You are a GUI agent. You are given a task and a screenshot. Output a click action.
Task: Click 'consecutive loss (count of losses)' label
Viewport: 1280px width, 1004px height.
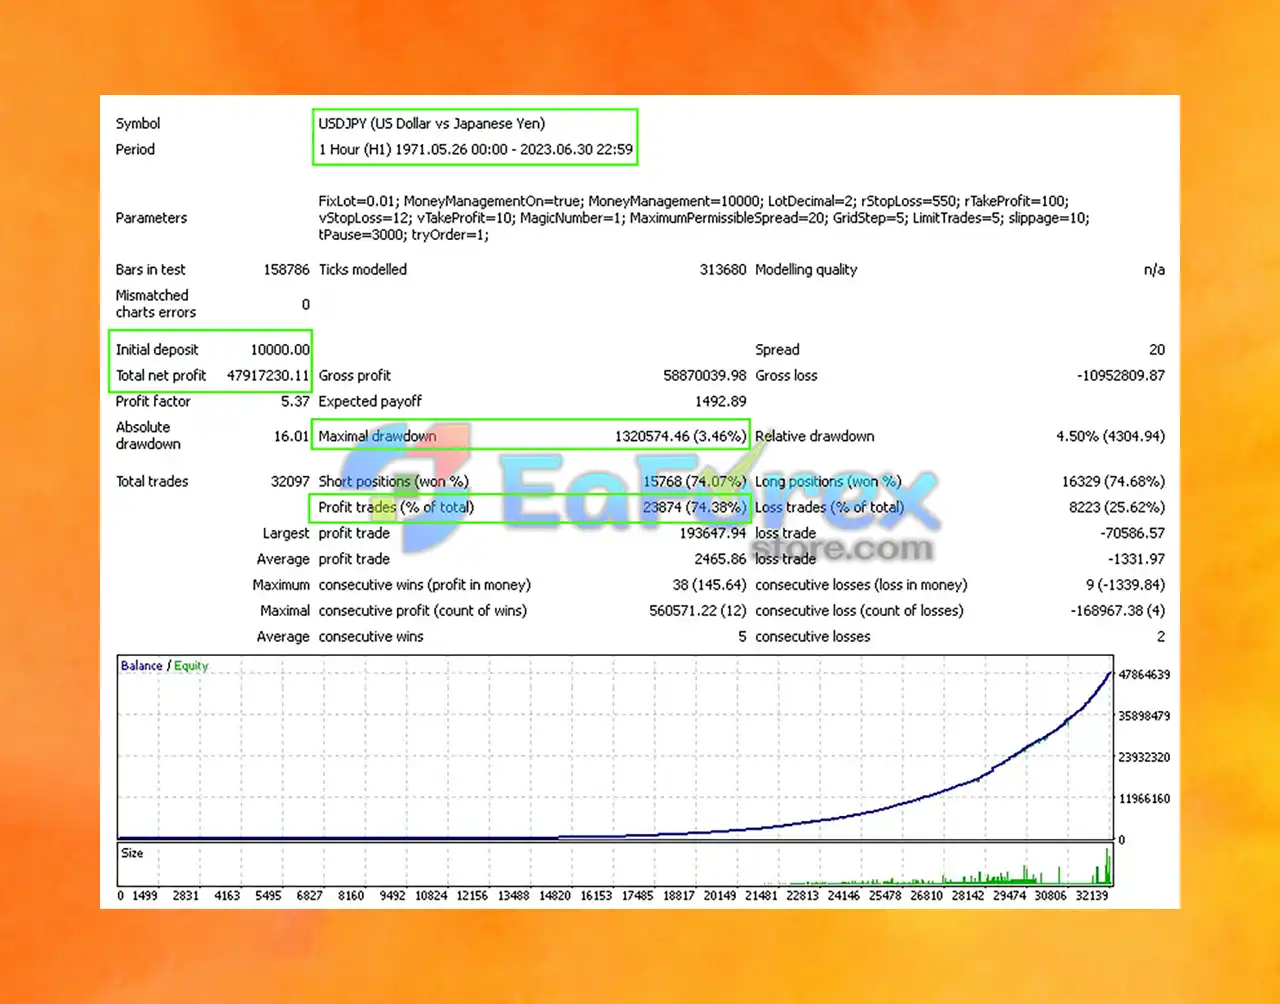pos(860,612)
